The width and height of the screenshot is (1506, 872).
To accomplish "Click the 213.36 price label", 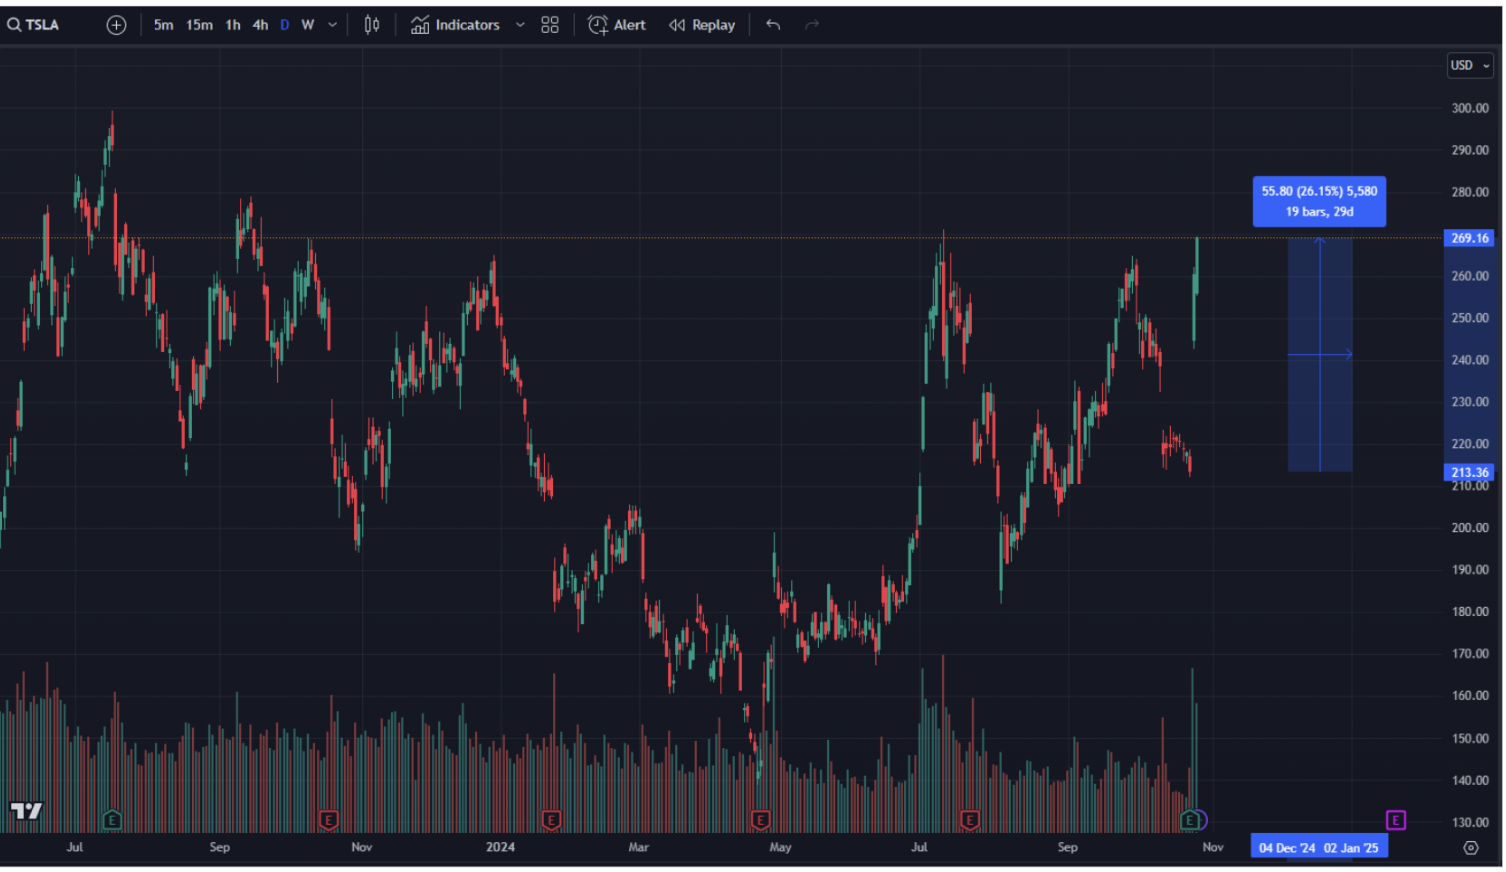I will pos(1470,472).
